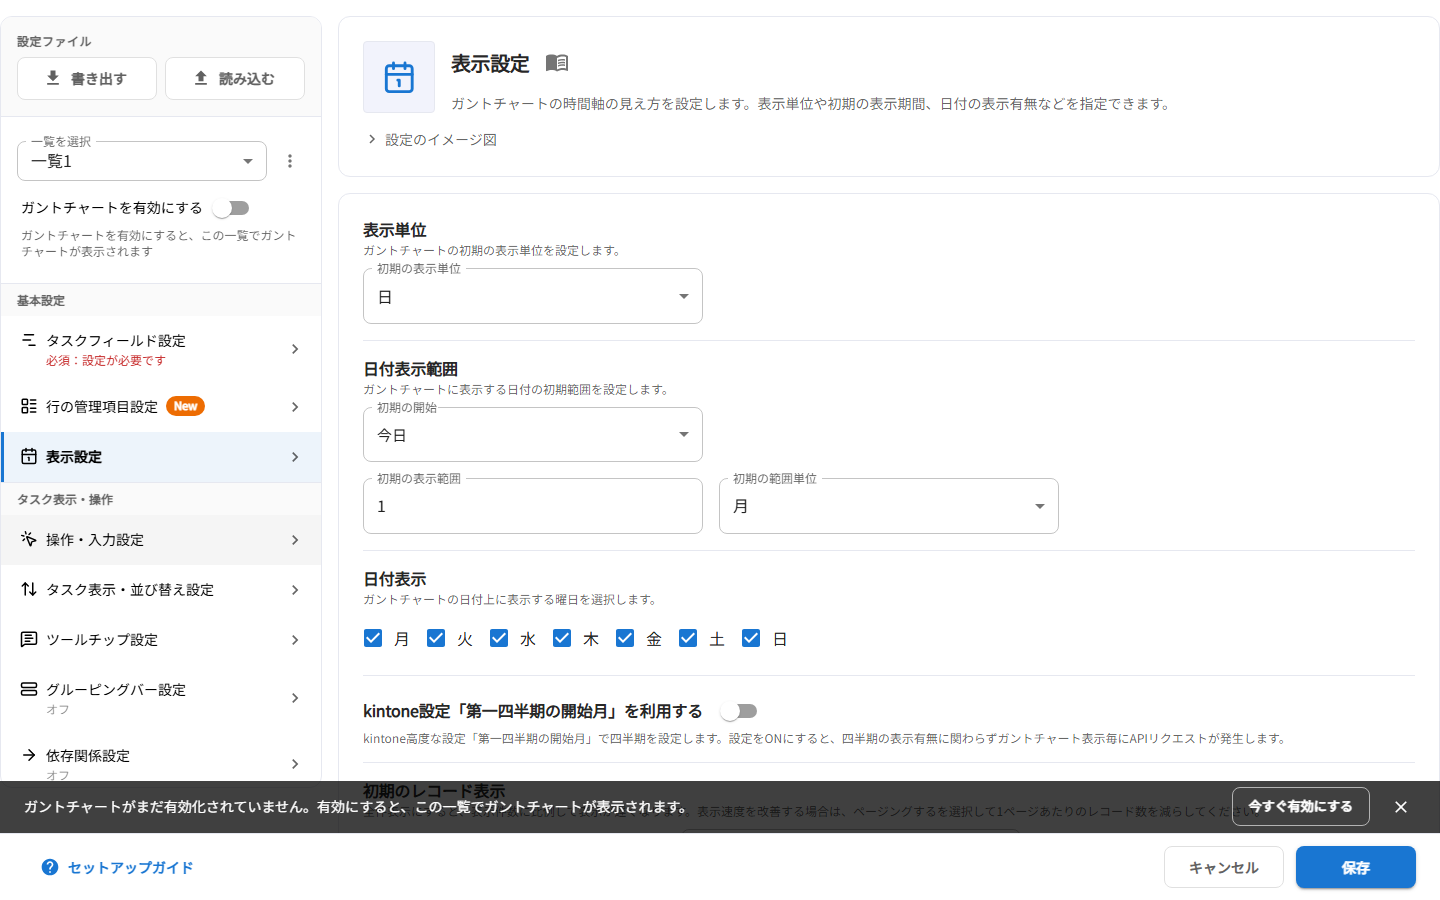Click the 必須：設定が必要です warning text
Screen dimensions: 1440x900
click(106, 360)
